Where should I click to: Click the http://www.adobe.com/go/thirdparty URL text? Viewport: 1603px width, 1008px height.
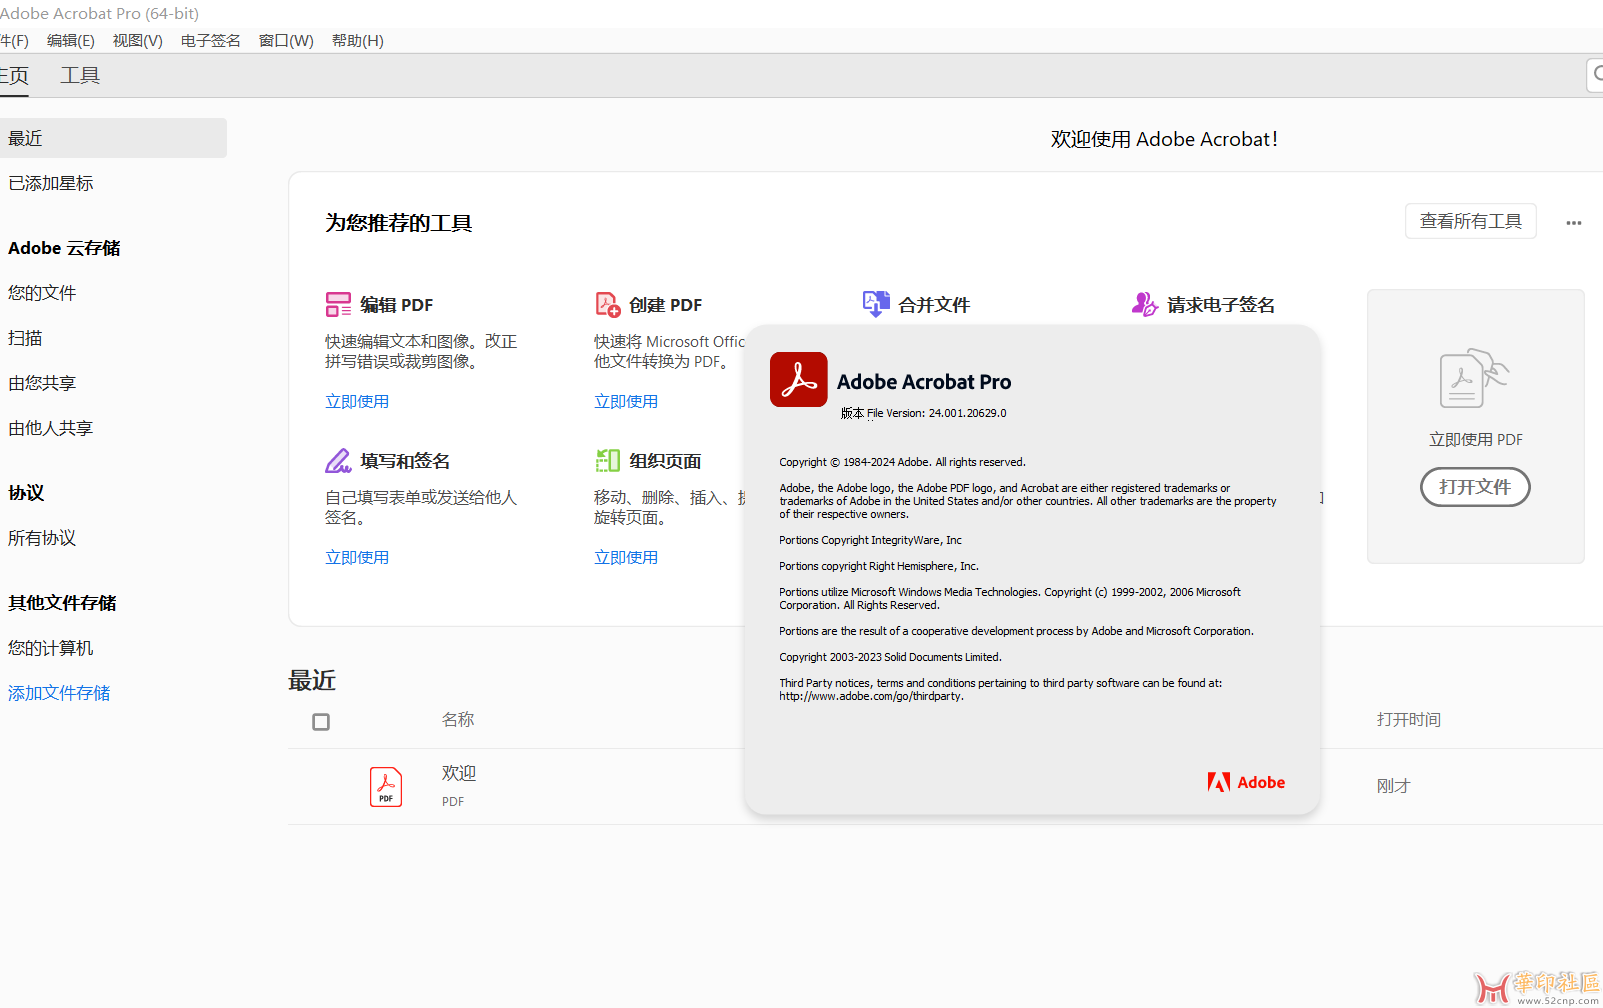coord(871,697)
